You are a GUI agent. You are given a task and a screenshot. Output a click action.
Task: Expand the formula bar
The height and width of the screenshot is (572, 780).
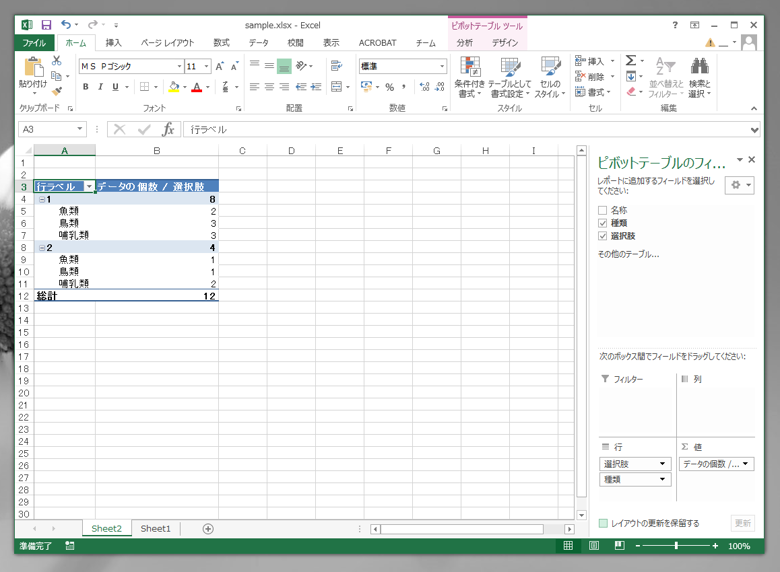click(755, 130)
